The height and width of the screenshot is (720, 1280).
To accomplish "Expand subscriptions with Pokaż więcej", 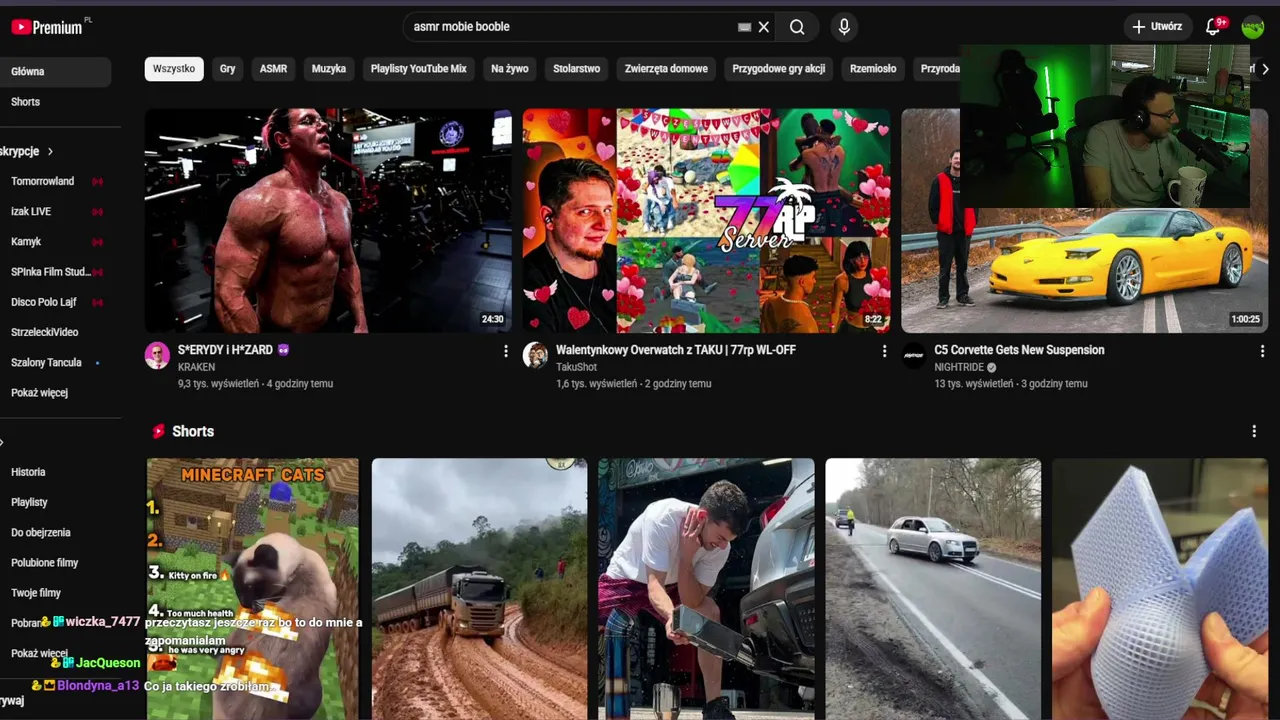I will pos(40,392).
